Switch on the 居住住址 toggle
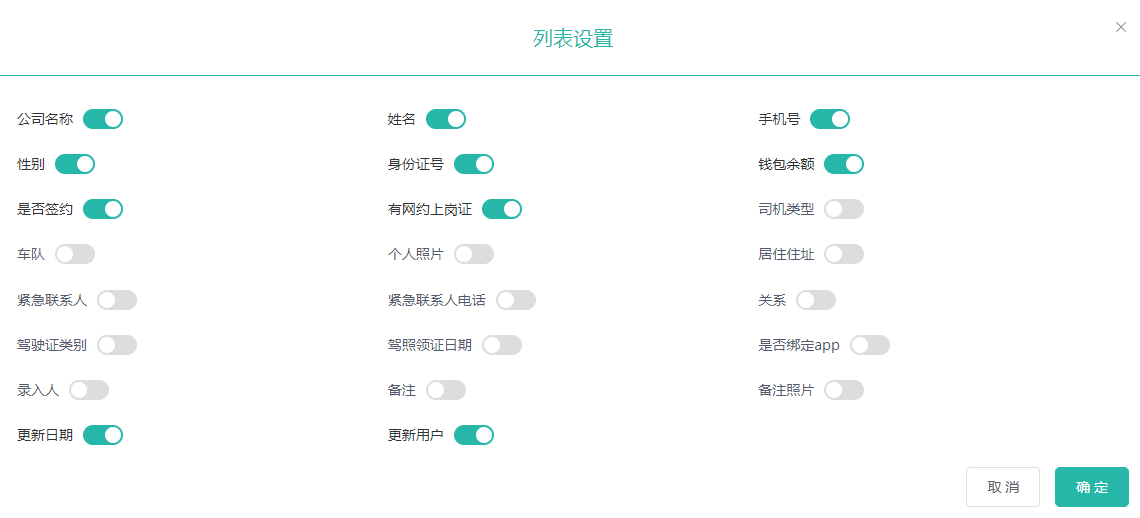Viewport: 1140px width, 518px height. coord(844,255)
